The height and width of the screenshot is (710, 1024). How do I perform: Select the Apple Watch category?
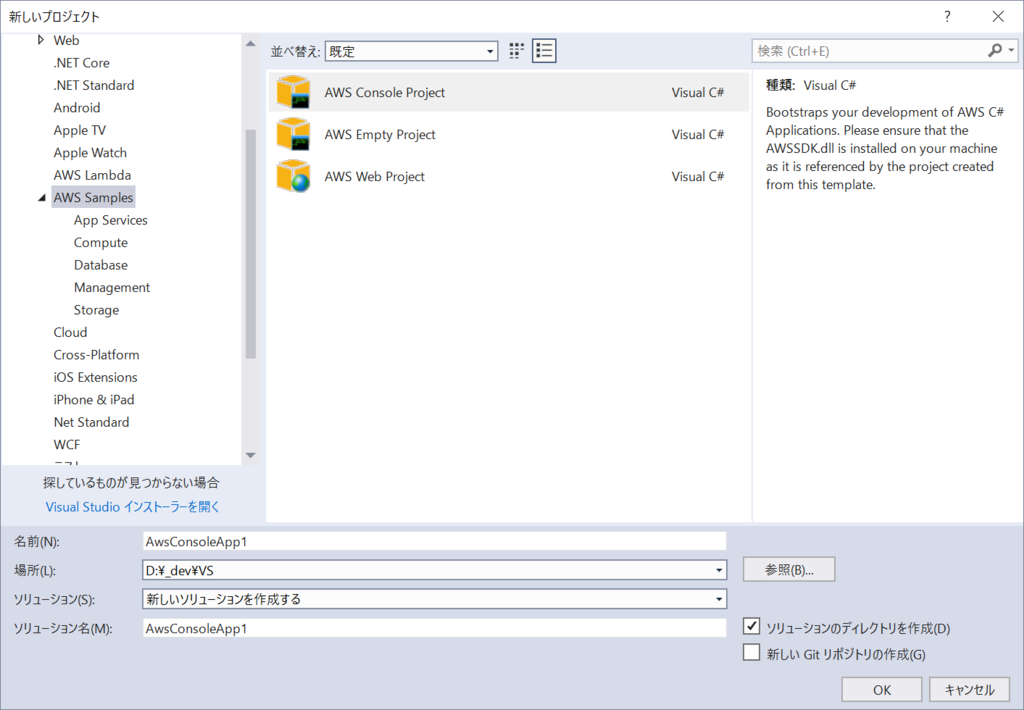(x=90, y=152)
